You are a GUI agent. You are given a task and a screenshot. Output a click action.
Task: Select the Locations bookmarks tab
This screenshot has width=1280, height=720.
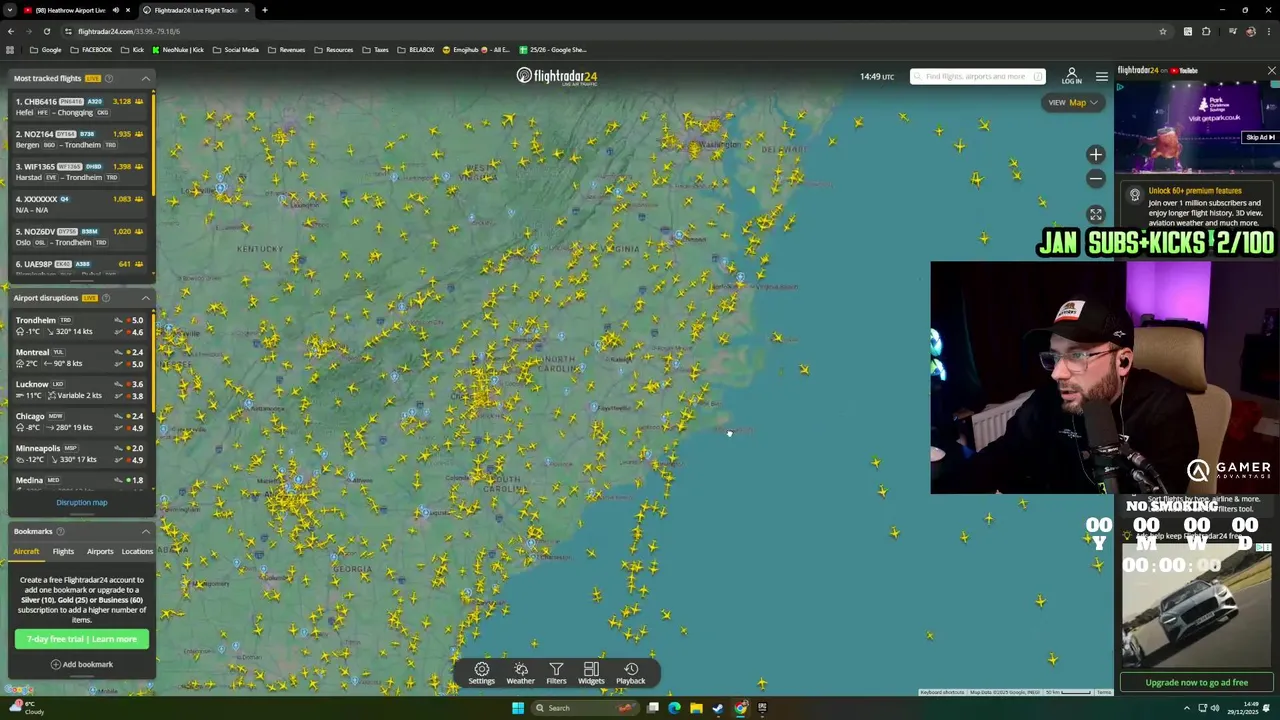click(137, 551)
